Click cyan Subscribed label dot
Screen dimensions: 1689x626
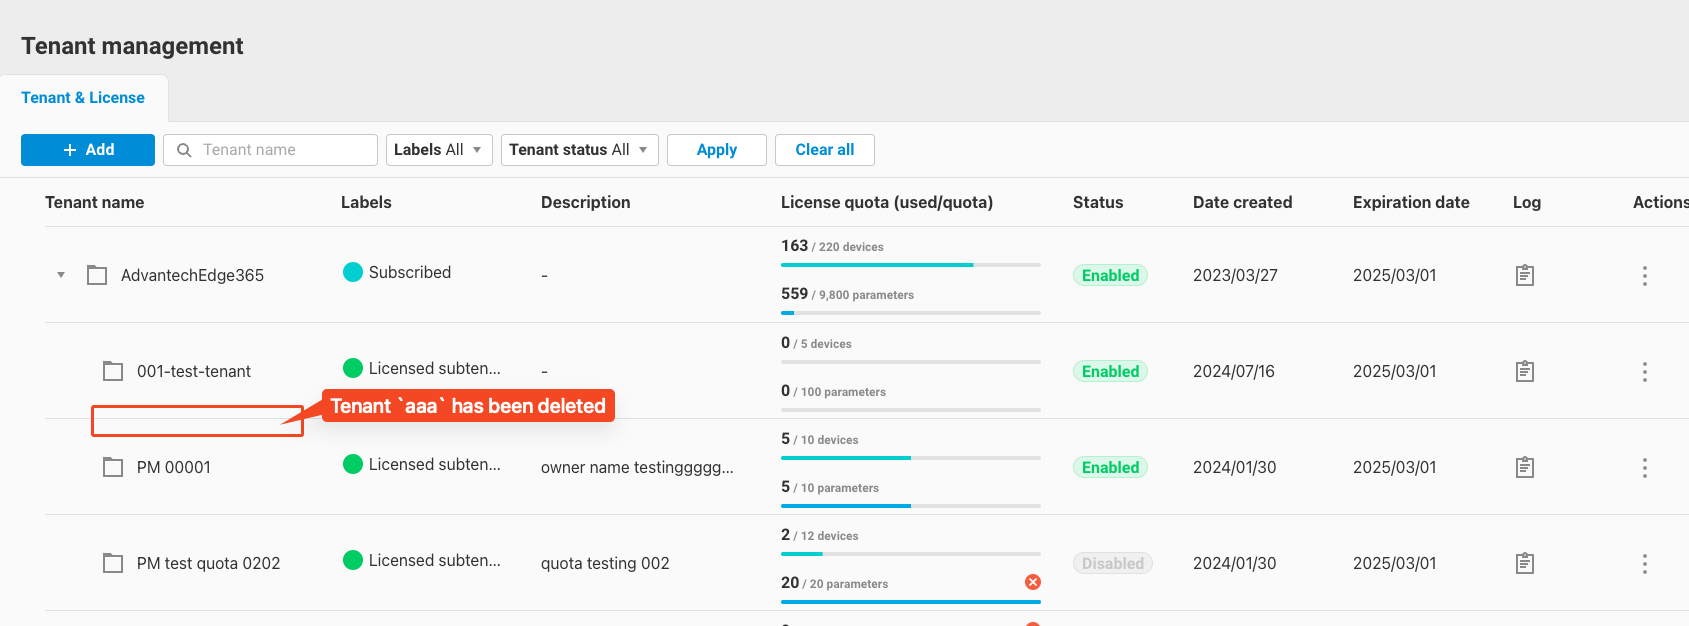[353, 272]
